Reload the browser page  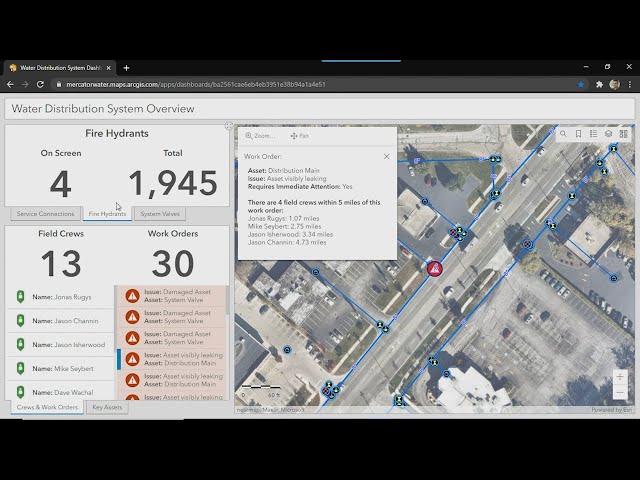point(40,84)
